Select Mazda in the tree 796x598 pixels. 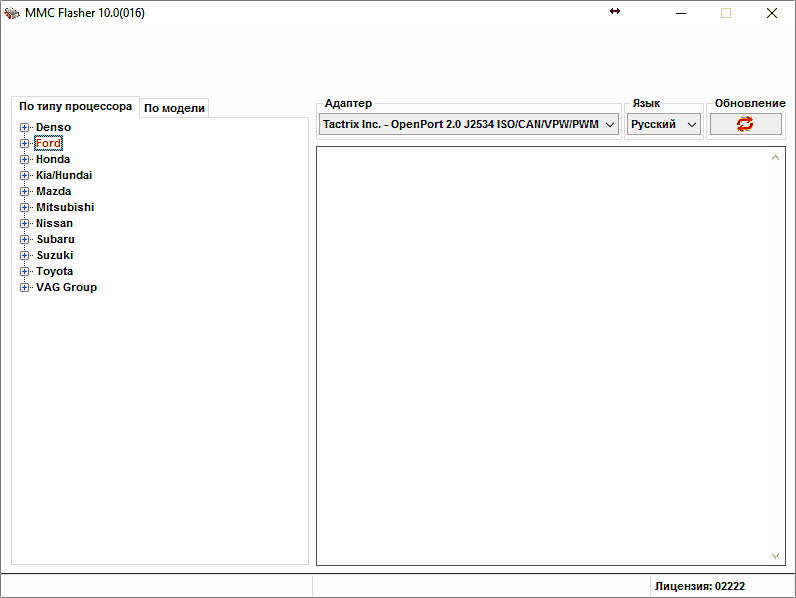click(53, 191)
